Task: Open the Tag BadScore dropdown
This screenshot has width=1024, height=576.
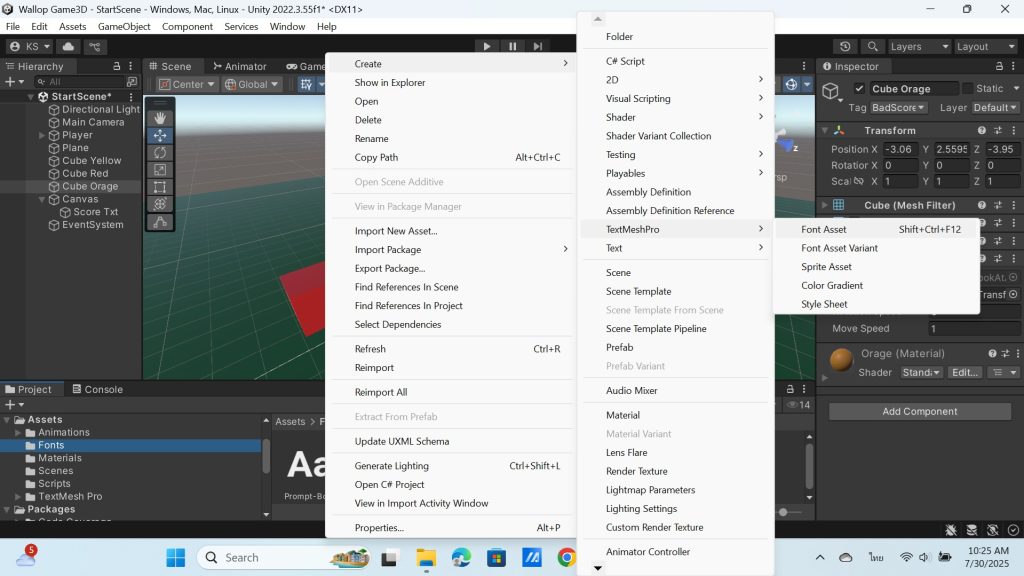Action: click(899, 108)
